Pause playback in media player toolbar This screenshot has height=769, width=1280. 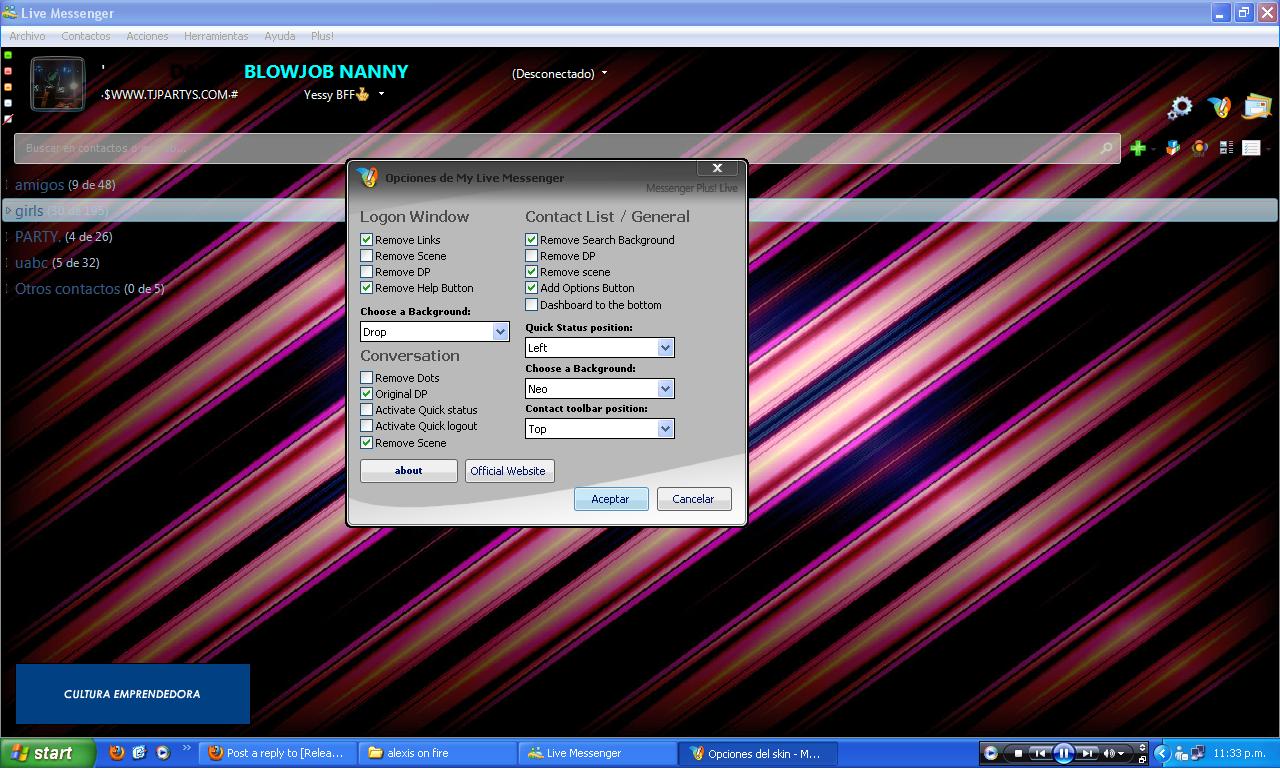point(1063,753)
